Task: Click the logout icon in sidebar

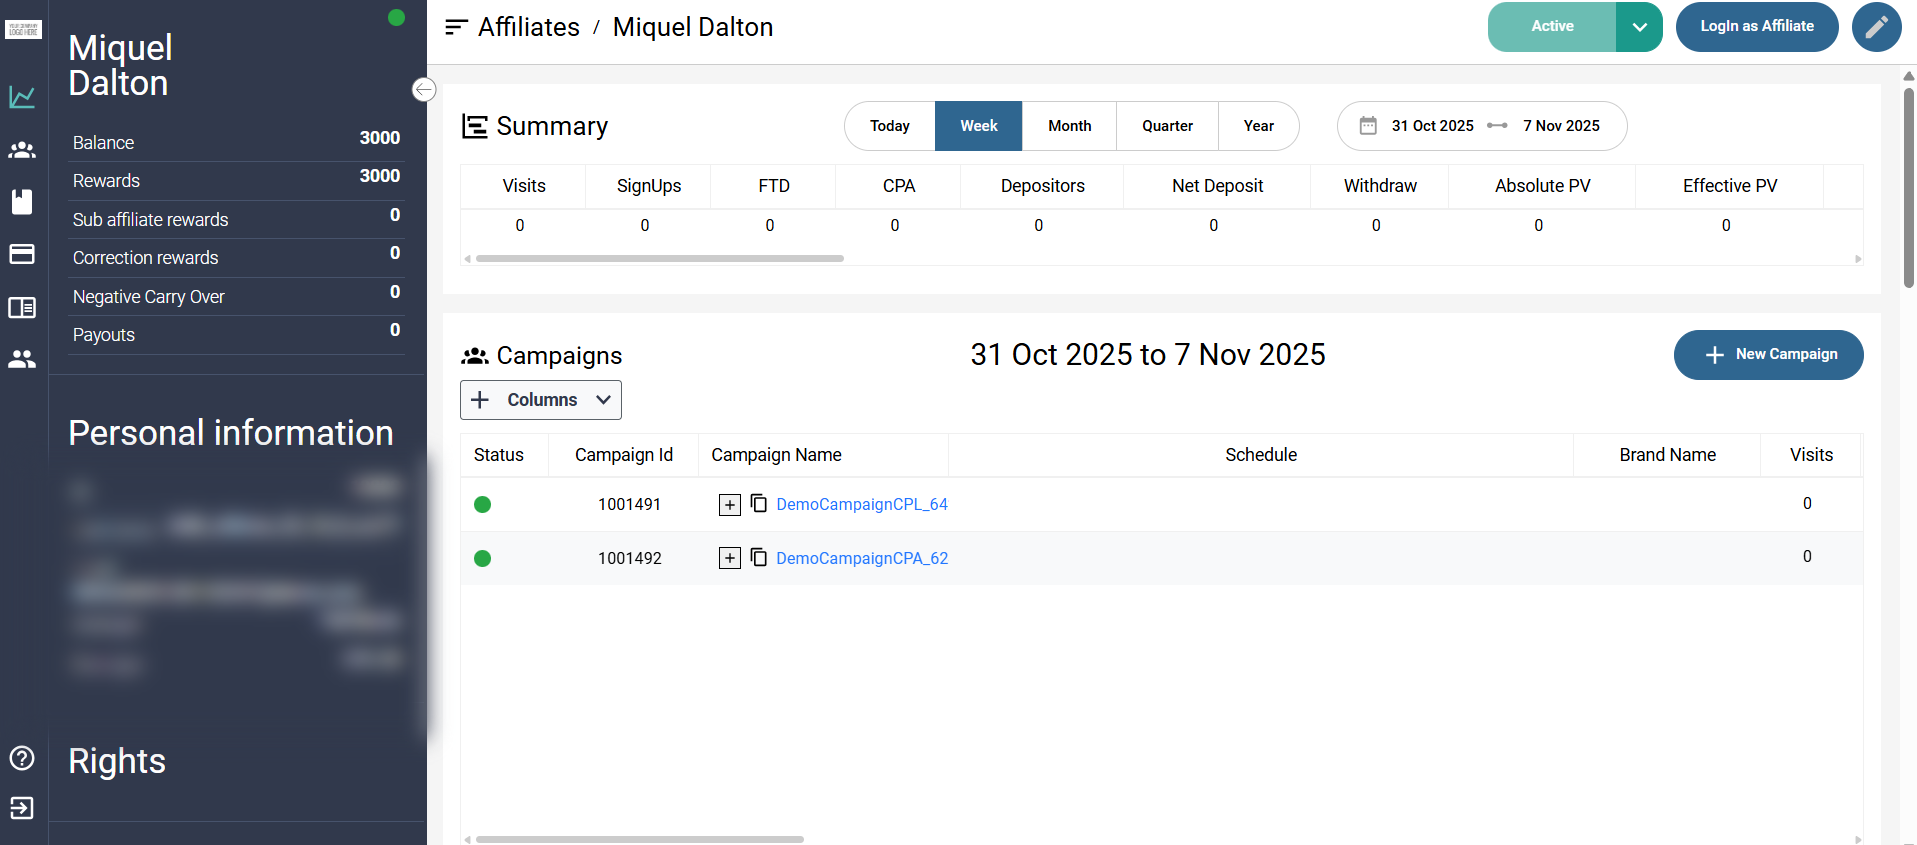Action: pos(22,808)
